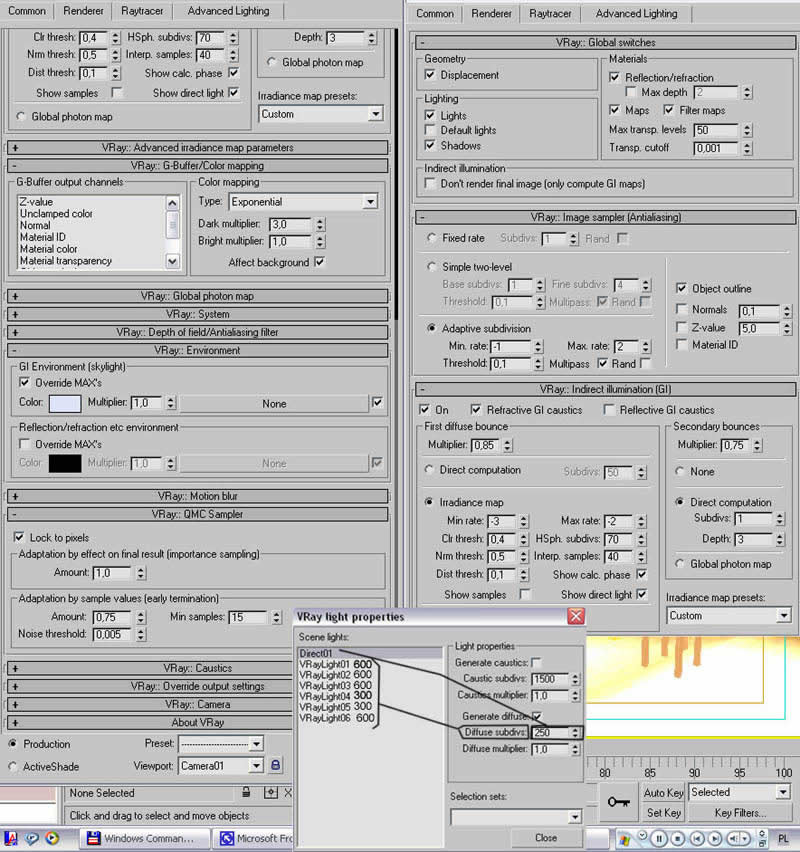
Task: Toggle Lock to pixels checkbox
Action: tap(19, 537)
